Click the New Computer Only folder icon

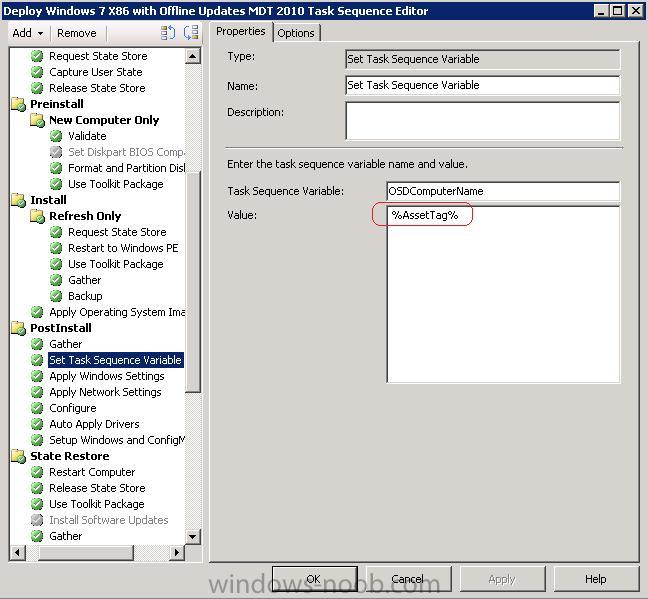38,120
